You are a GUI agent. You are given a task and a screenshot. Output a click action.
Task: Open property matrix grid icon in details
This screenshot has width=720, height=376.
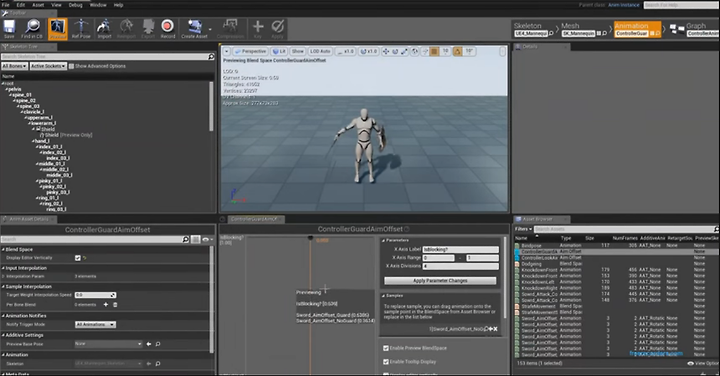[x=196, y=239]
